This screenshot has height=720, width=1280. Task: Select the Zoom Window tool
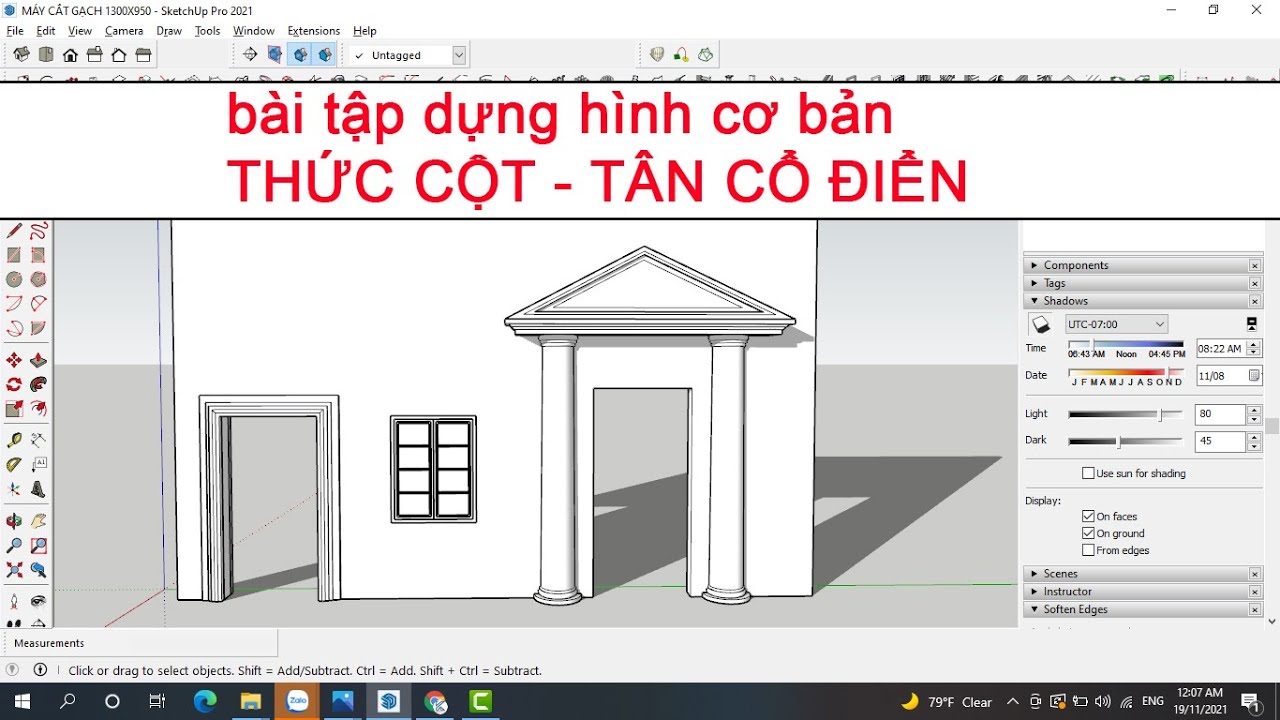pyautogui.click(x=38, y=546)
